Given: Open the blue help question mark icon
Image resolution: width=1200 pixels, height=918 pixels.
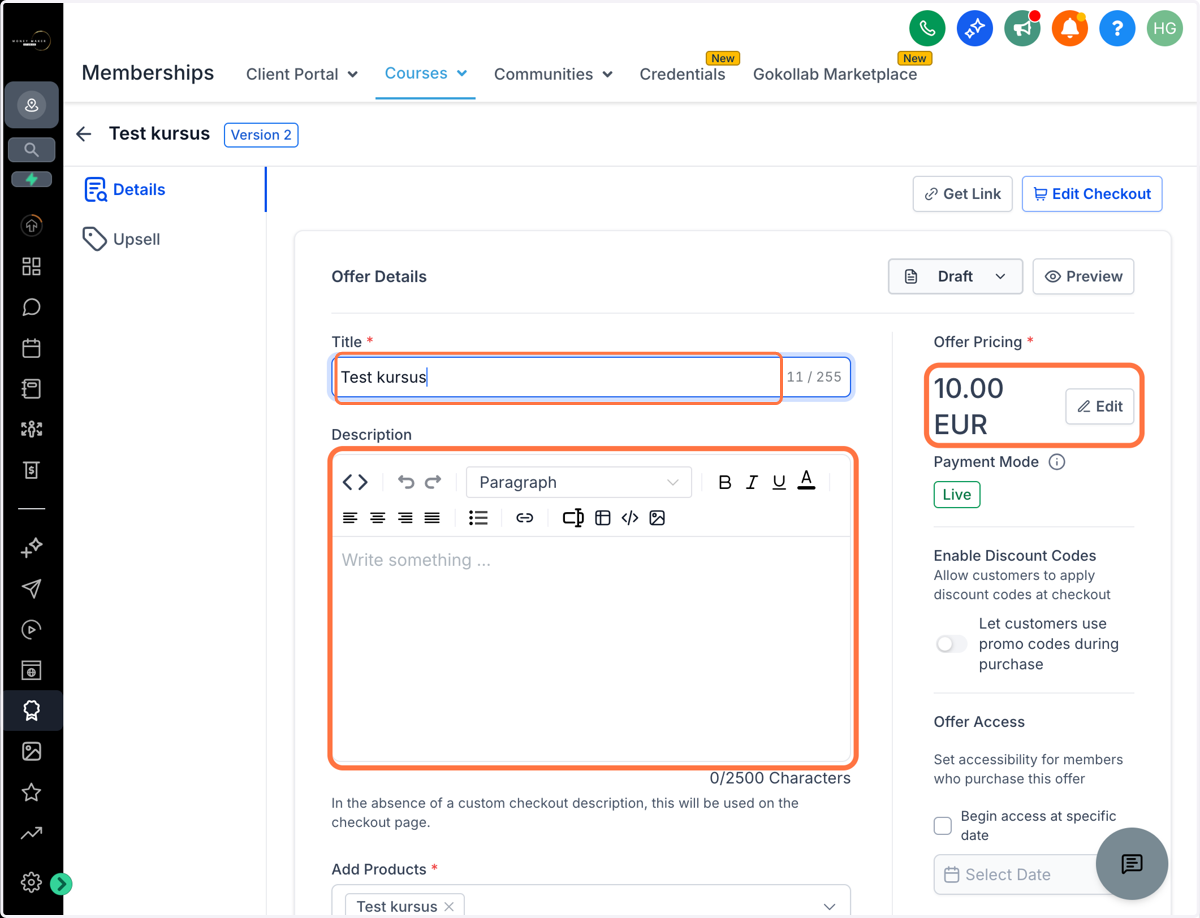Looking at the screenshot, I should (x=1117, y=29).
